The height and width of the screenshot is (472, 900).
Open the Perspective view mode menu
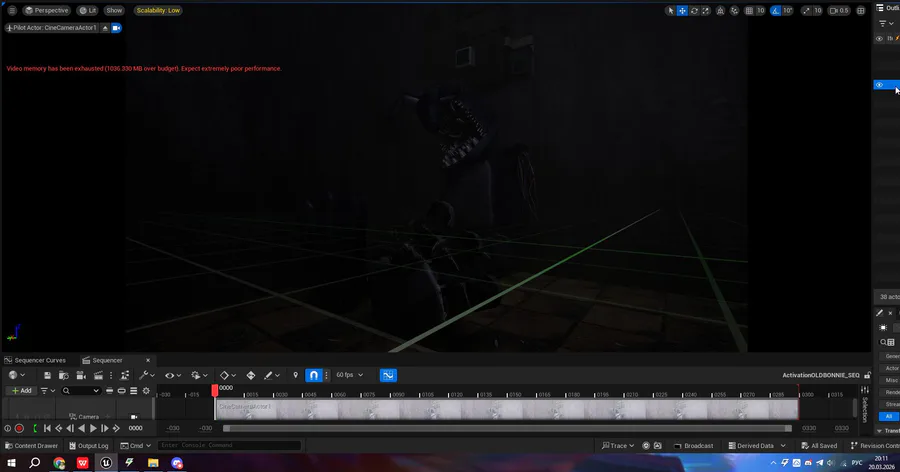coord(46,10)
